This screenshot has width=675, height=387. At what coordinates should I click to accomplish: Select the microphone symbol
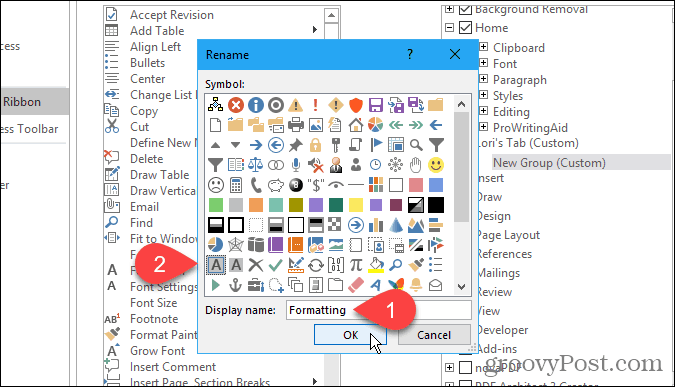pos(296,165)
